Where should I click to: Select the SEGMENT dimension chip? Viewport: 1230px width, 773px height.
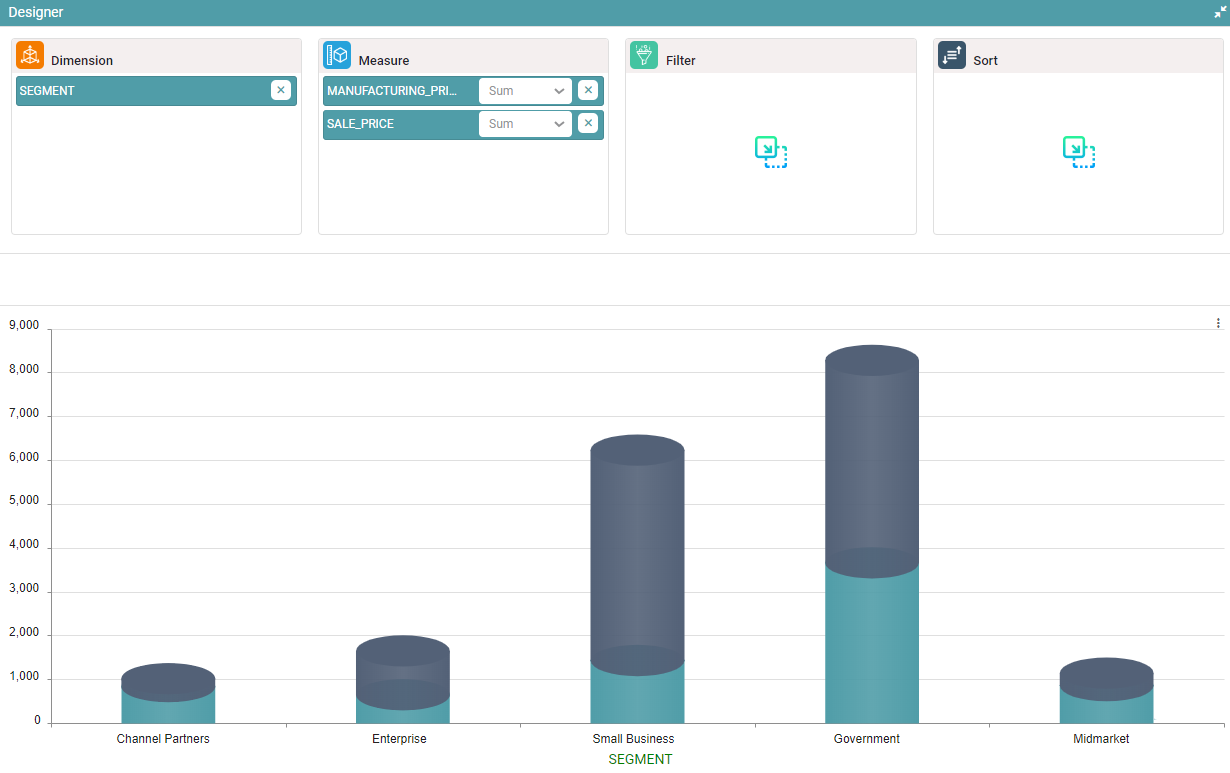click(x=140, y=91)
